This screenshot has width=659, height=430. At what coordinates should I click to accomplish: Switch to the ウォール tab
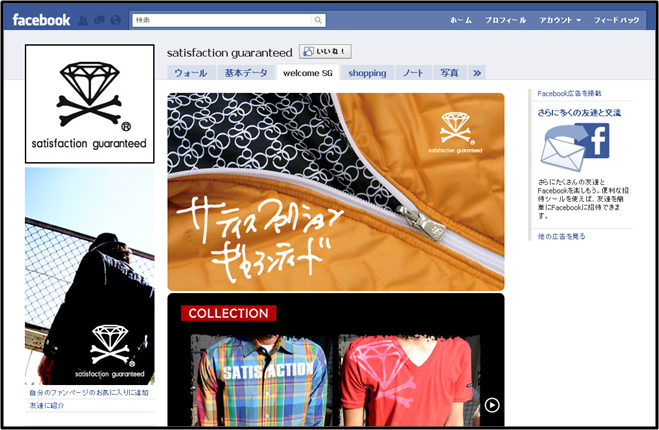191,73
